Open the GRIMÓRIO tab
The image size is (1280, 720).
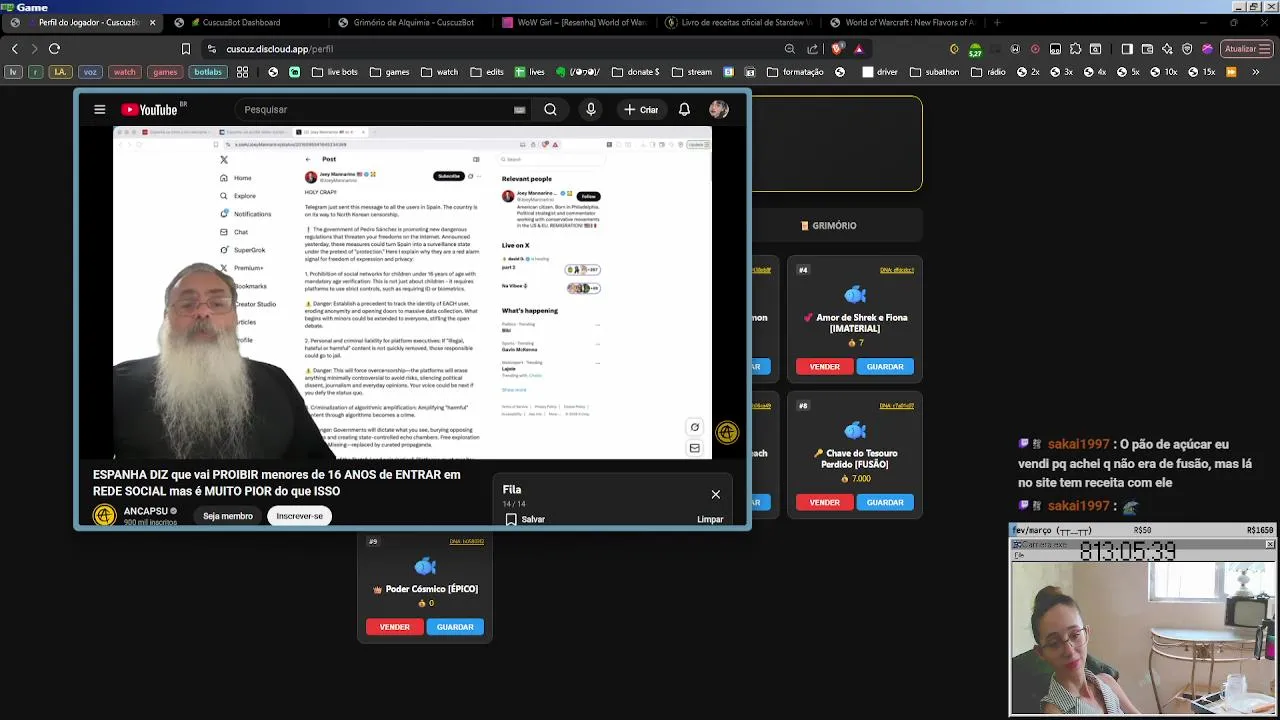coord(828,225)
